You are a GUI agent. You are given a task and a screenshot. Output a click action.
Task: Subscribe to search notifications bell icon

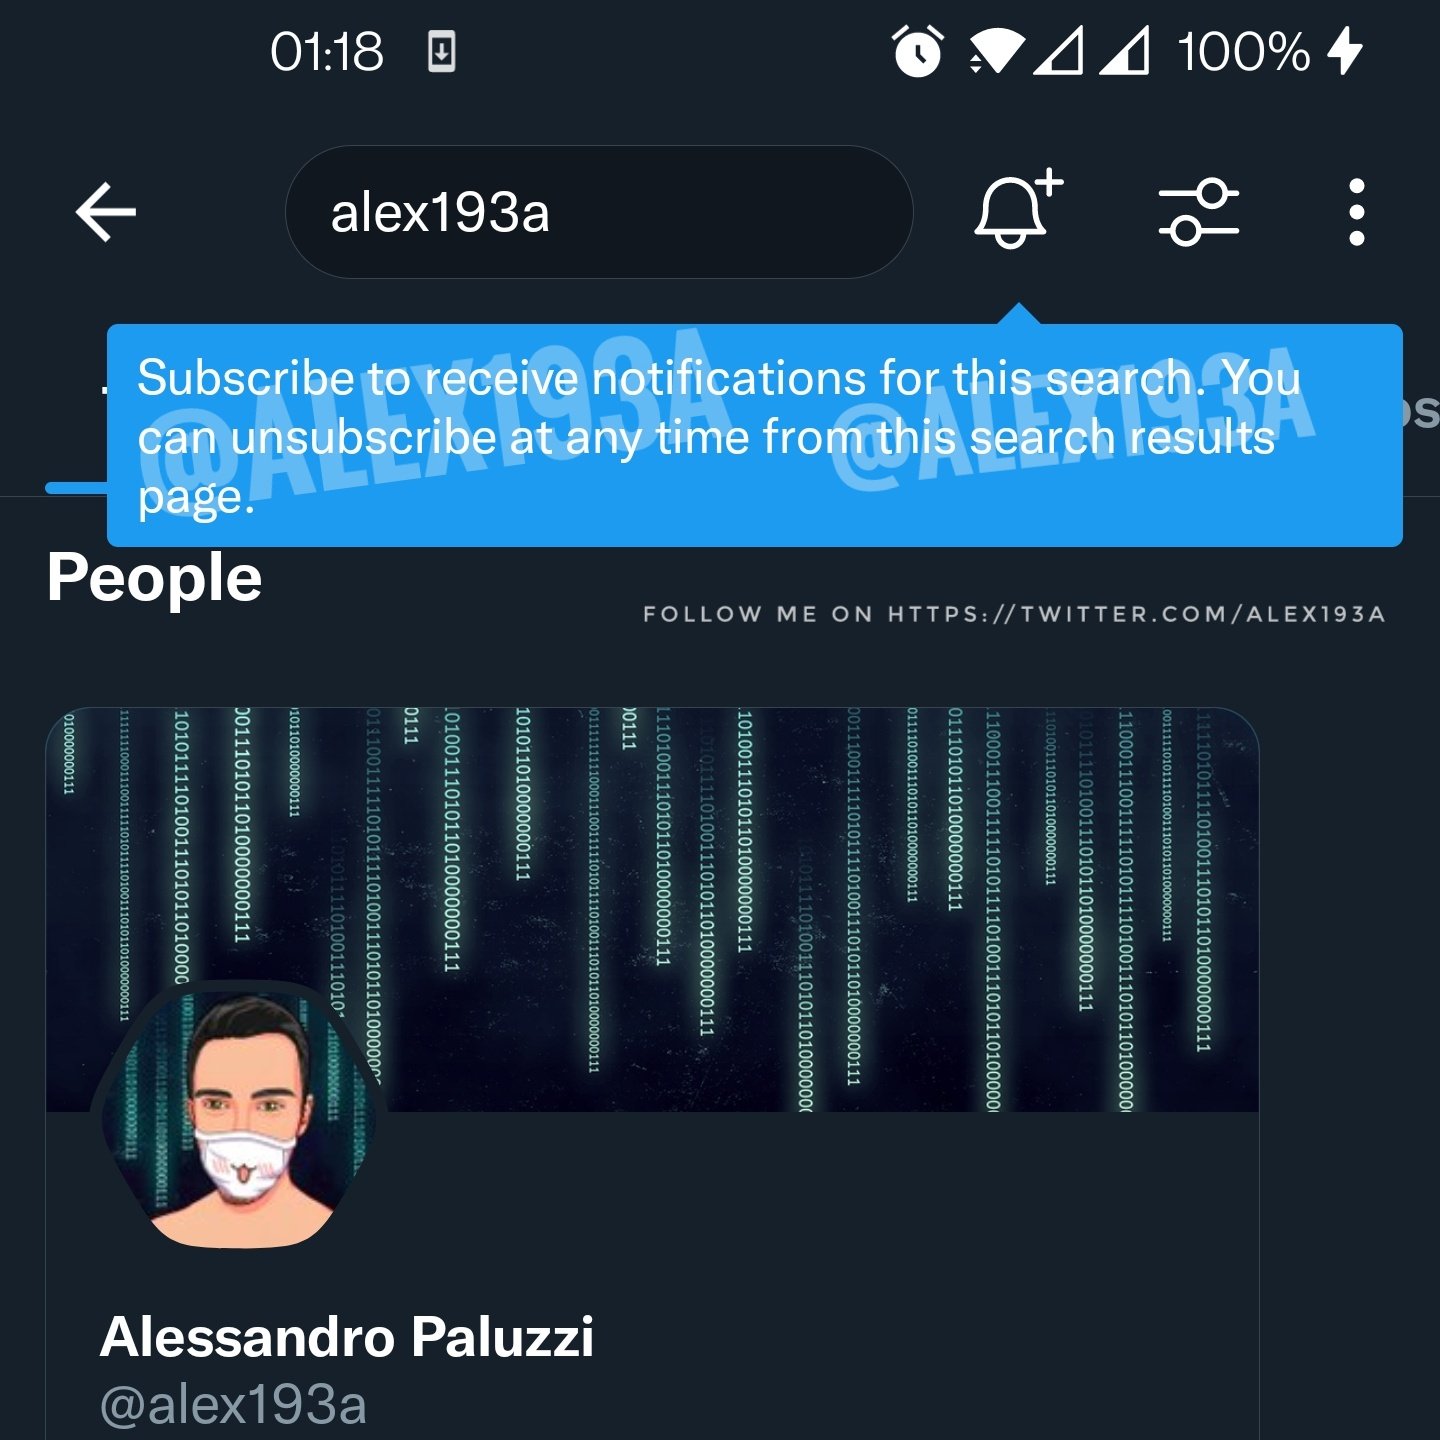[1018, 208]
